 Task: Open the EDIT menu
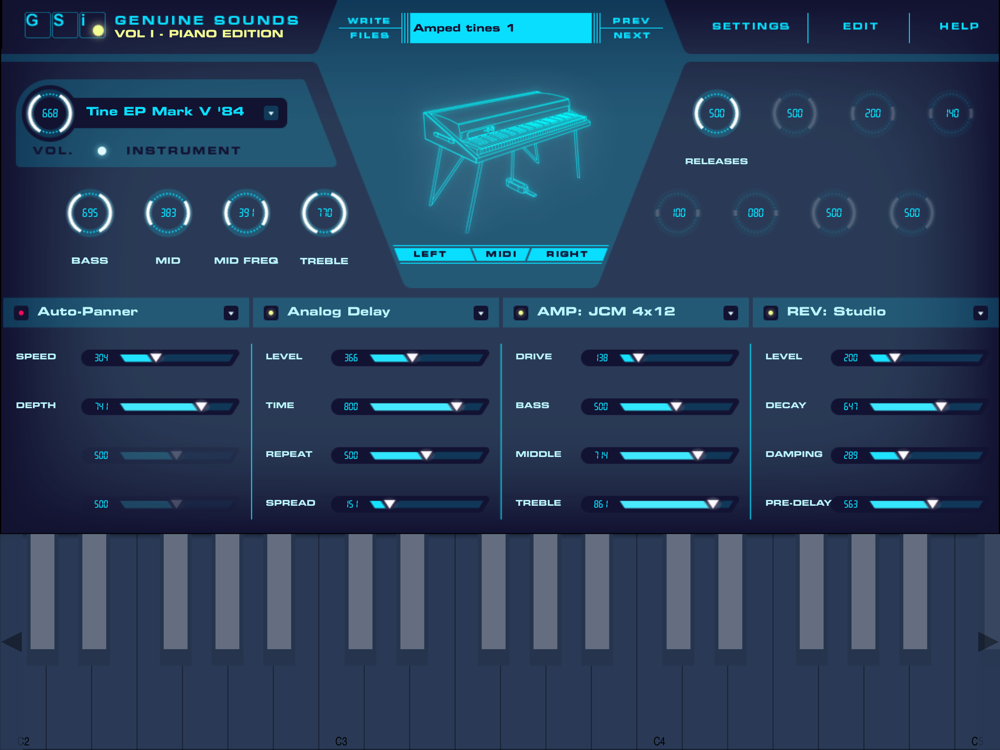click(x=860, y=26)
